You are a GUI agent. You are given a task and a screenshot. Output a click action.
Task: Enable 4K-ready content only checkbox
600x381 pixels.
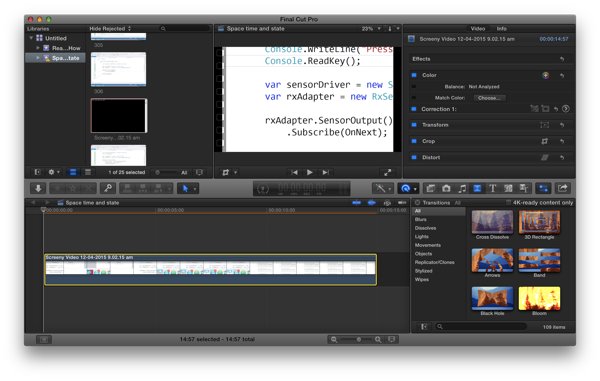coord(508,202)
